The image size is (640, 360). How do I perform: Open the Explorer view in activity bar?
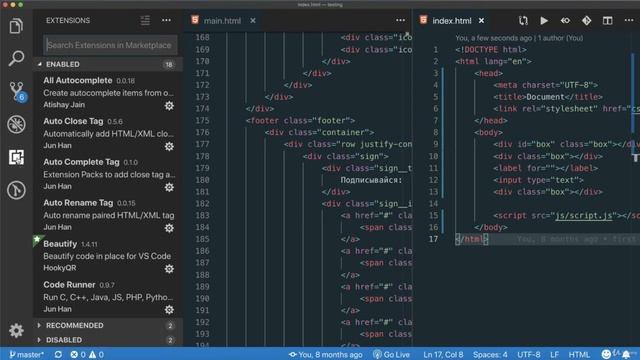coord(16,26)
